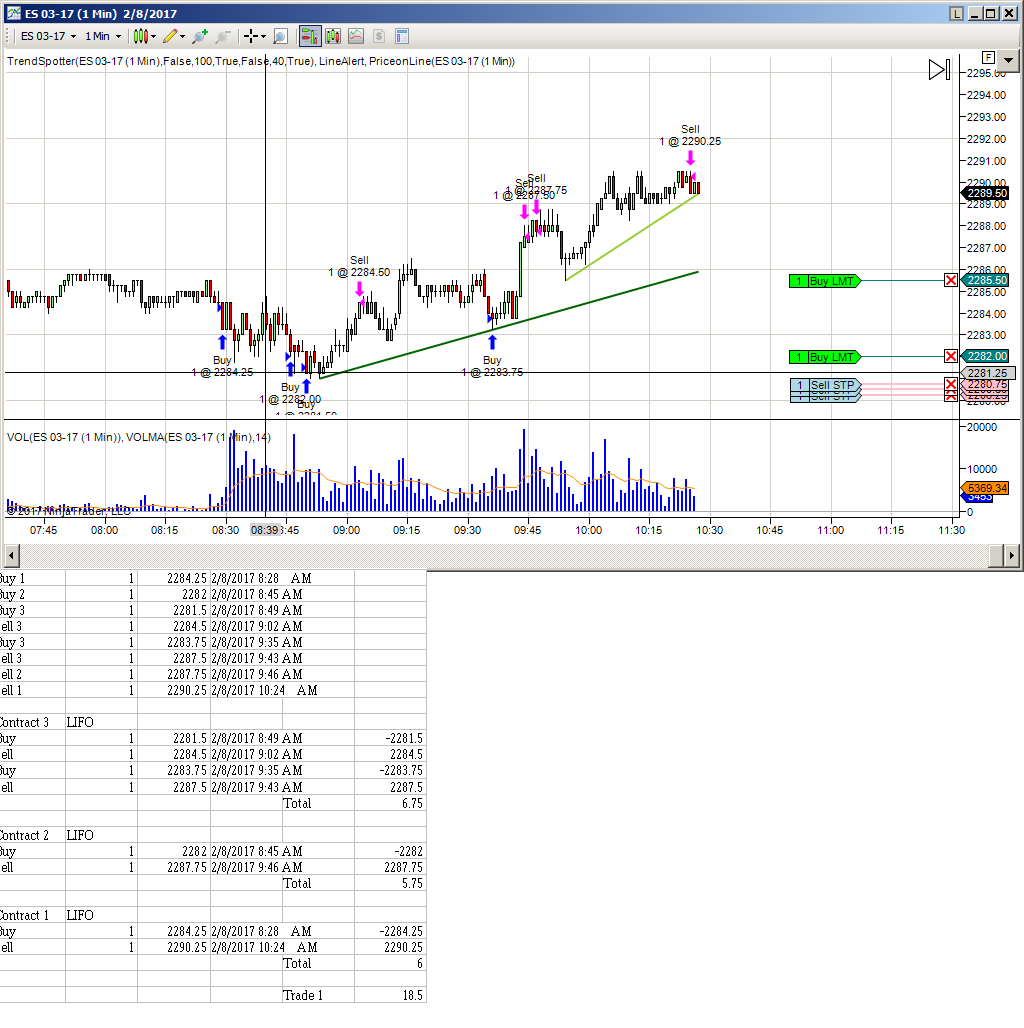Screen dimensions: 1024x1028
Task: Select the -2283.75 cell
Action: (391, 770)
